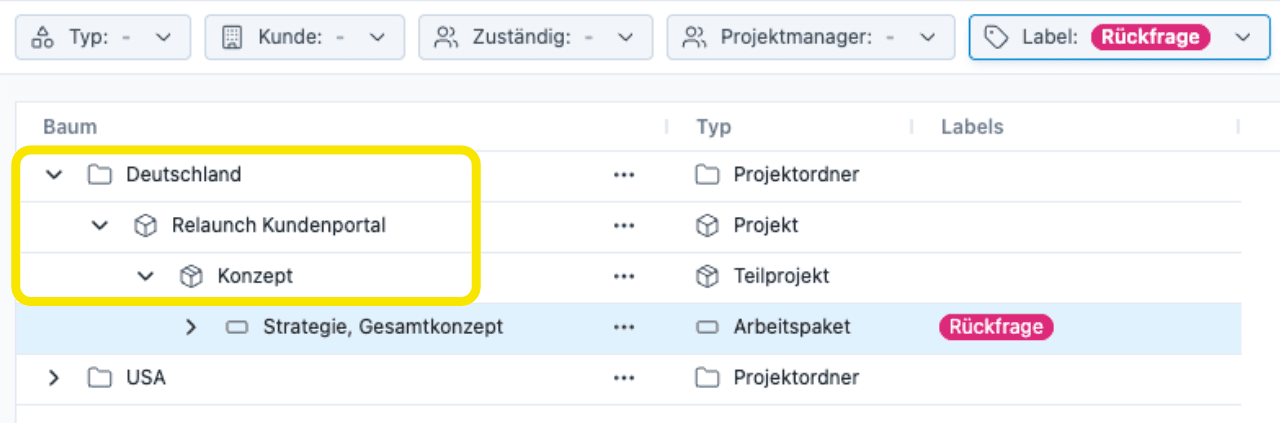
Task: Collapse the Deutschland folder
Action: point(54,175)
